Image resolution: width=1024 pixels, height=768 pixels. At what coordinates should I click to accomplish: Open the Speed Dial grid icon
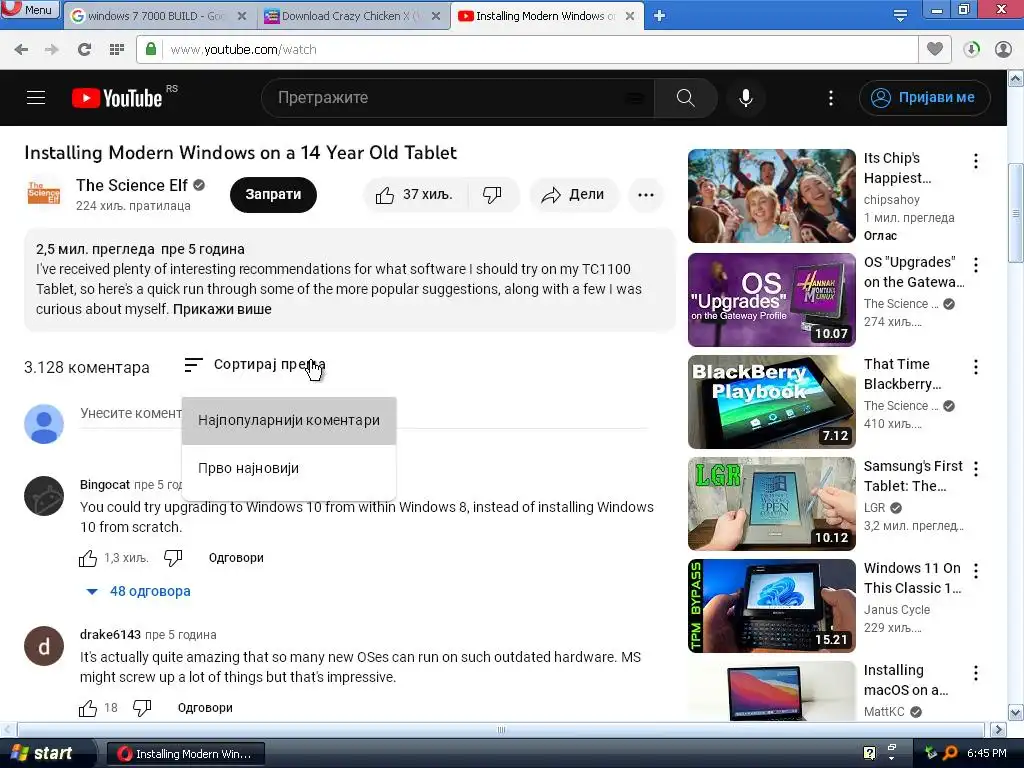tap(117, 50)
